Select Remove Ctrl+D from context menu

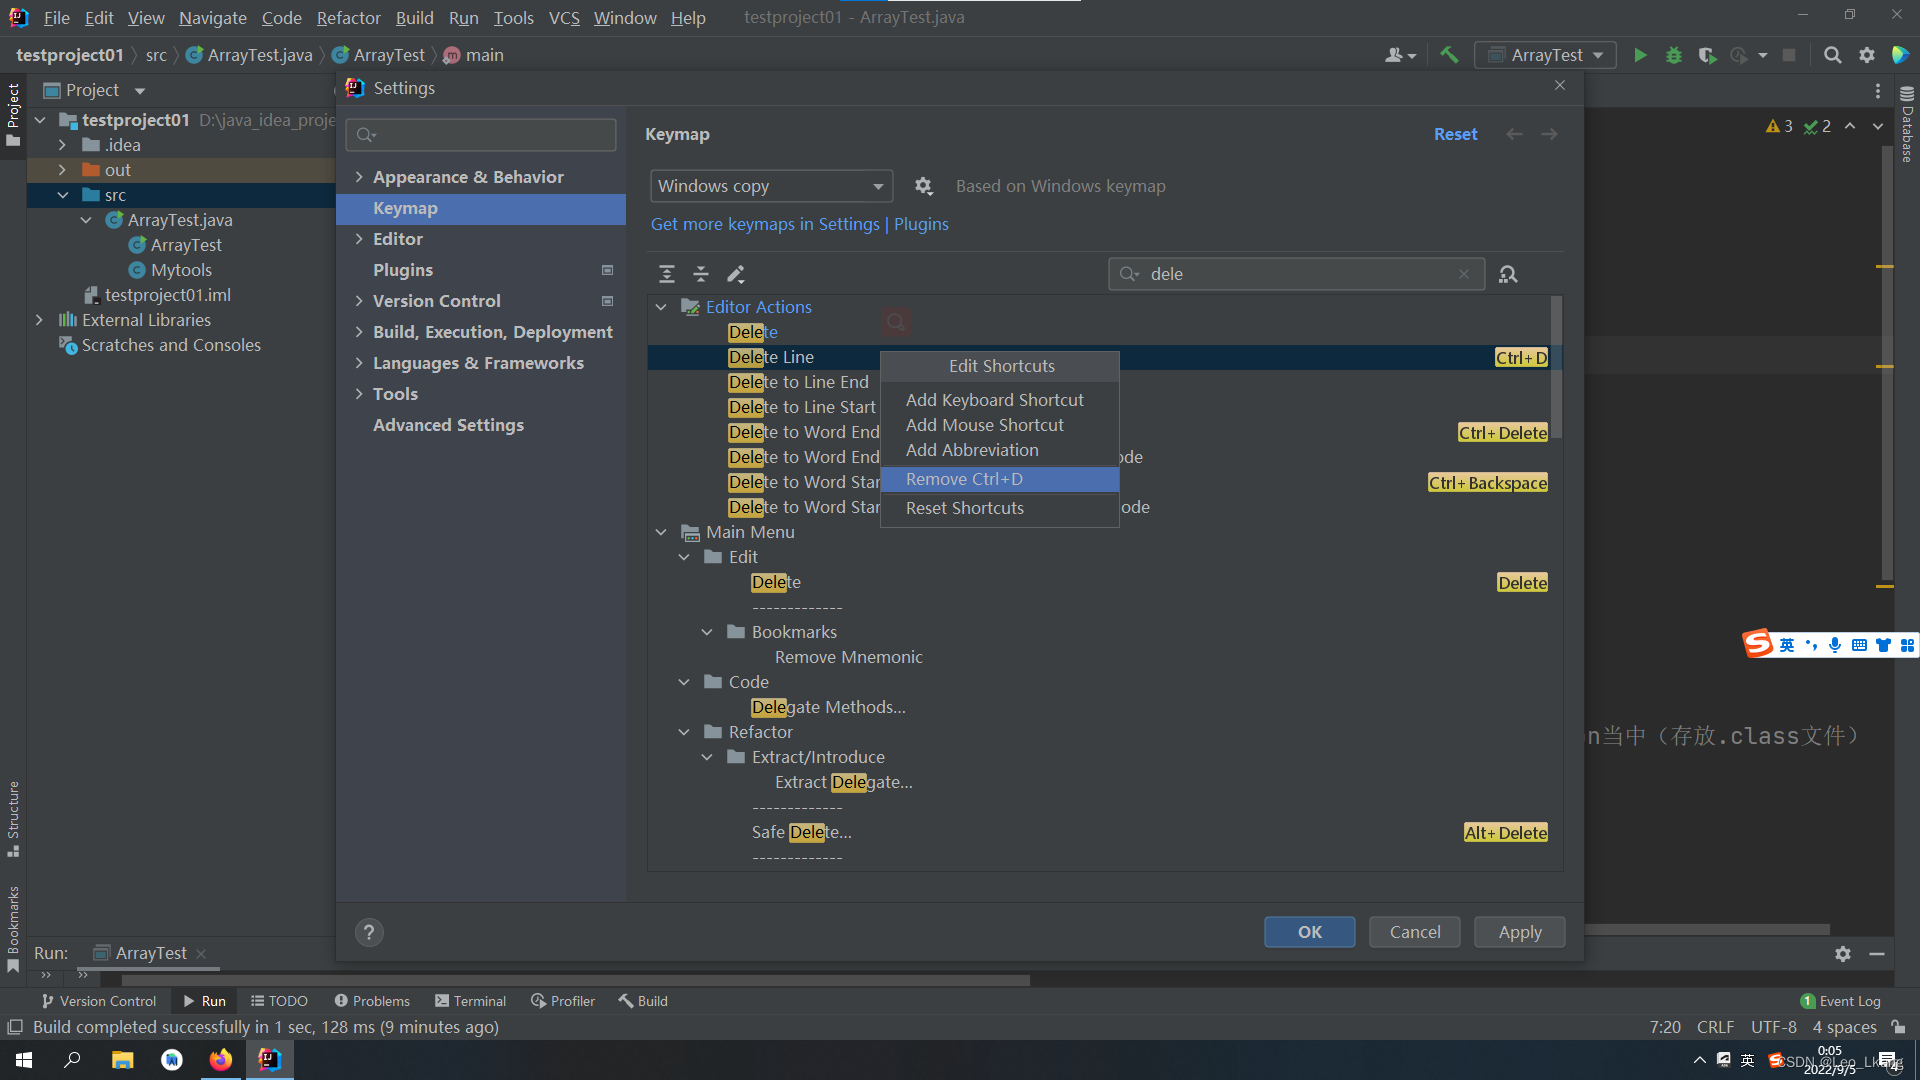point(963,477)
